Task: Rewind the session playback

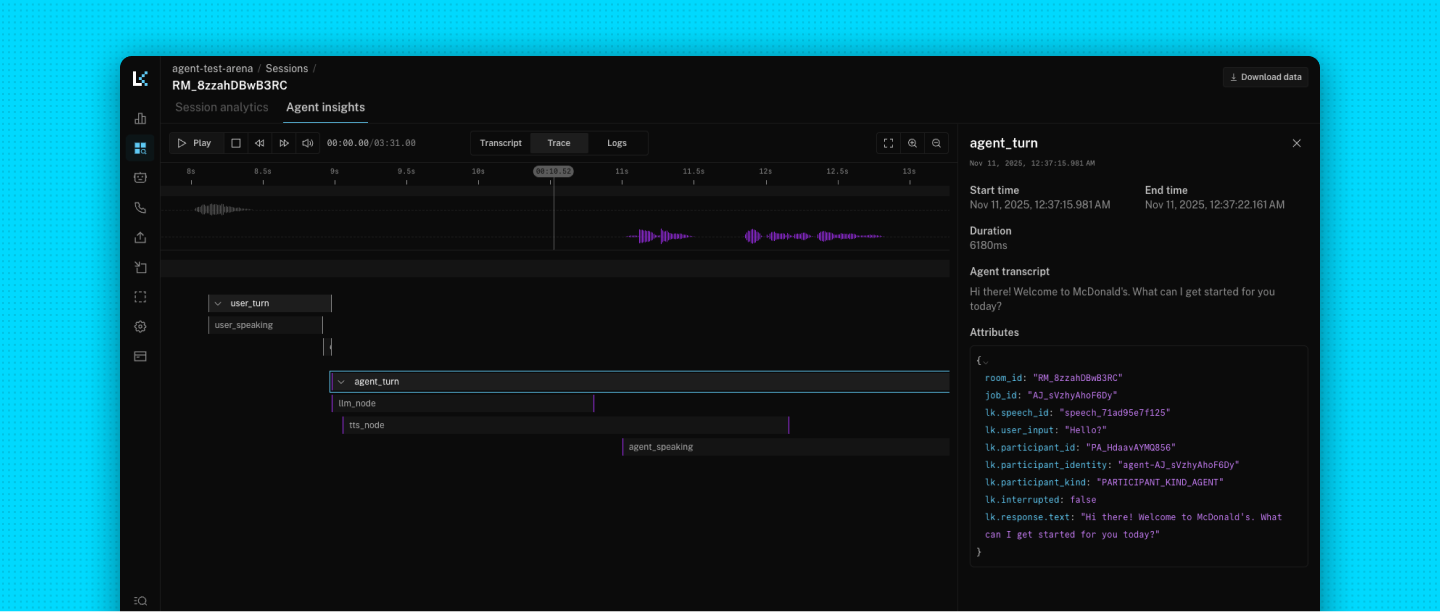Action: tap(260, 143)
